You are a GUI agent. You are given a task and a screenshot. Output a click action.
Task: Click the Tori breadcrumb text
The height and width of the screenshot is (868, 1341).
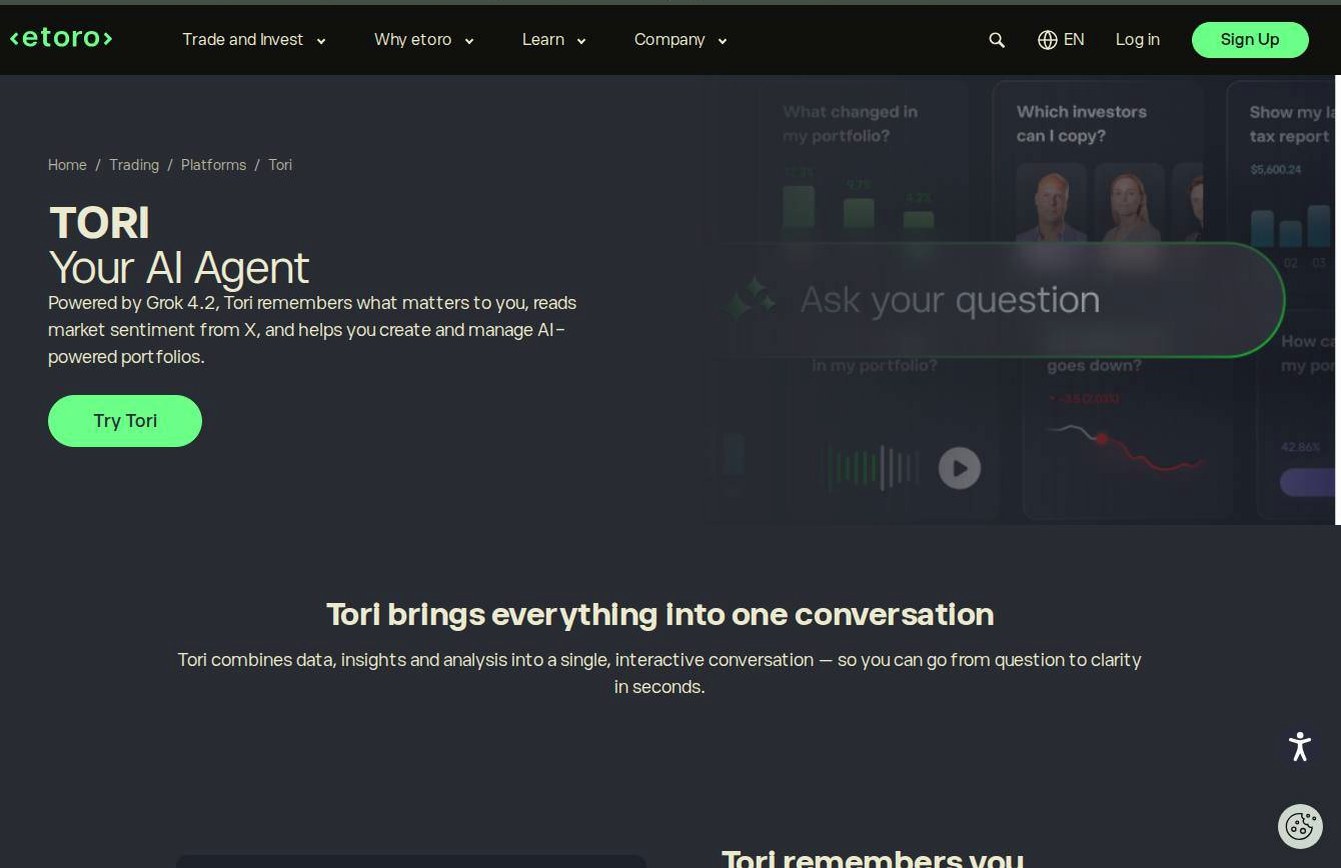(x=280, y=165)
